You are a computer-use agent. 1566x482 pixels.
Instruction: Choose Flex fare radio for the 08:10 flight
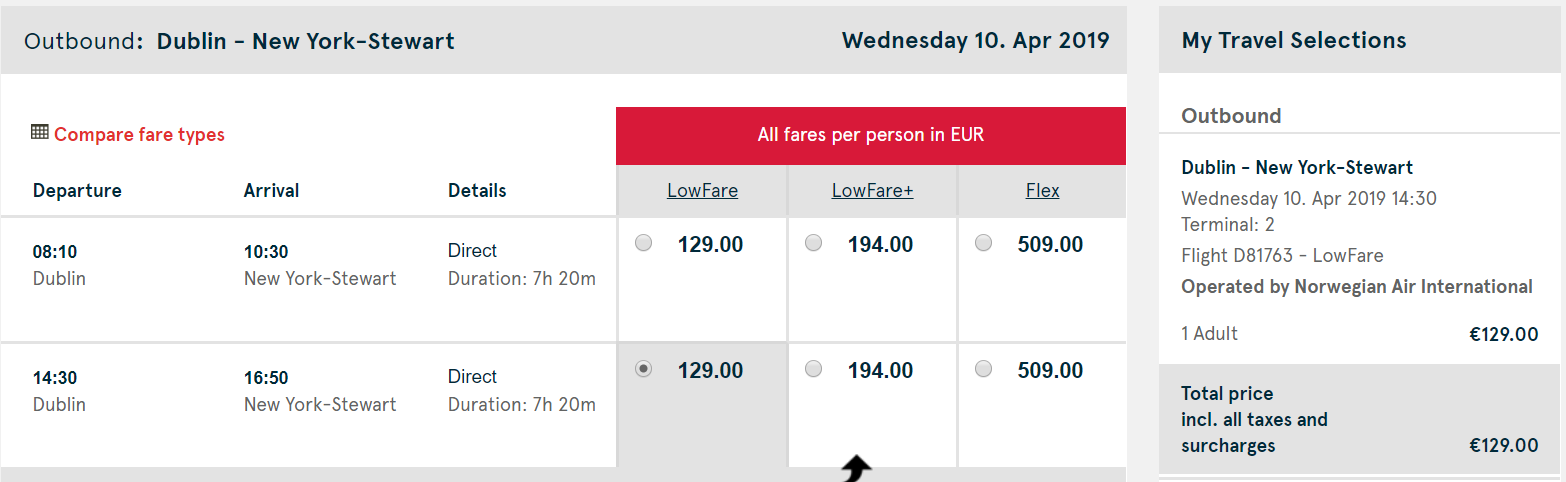[x=984, y=243]
